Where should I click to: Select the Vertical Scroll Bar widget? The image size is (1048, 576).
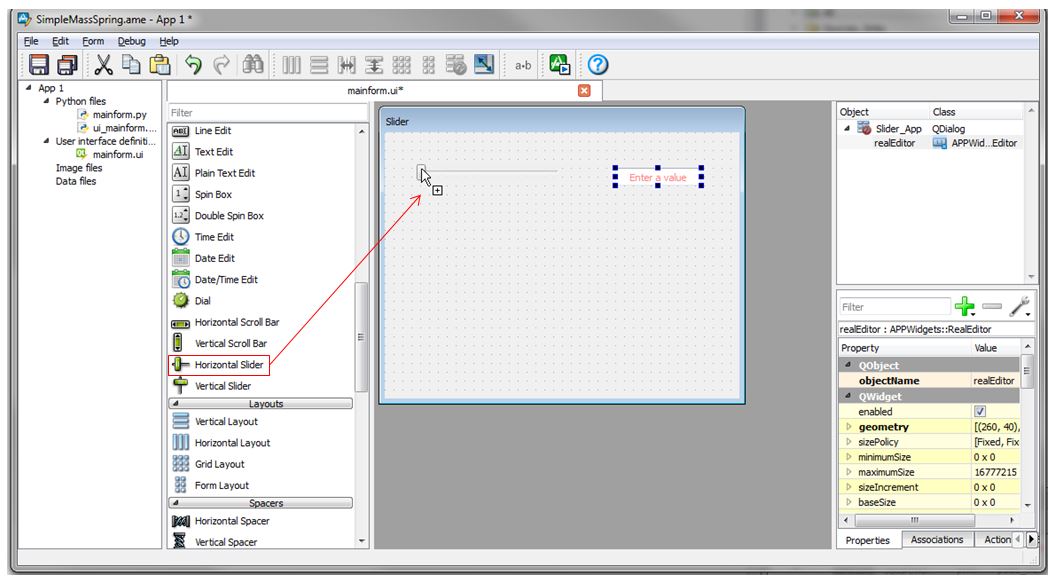pos(230,342)
